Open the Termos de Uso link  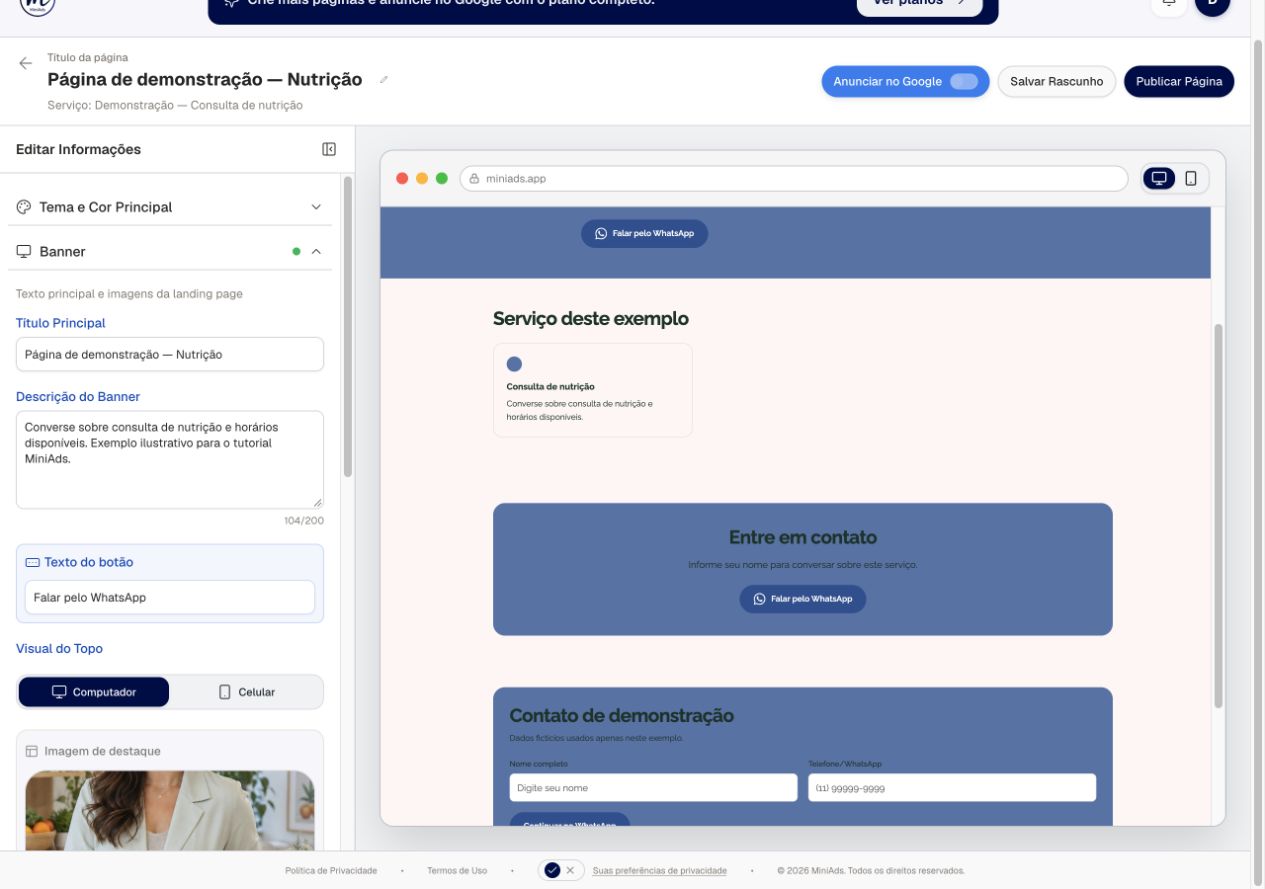tap(457, 871)
